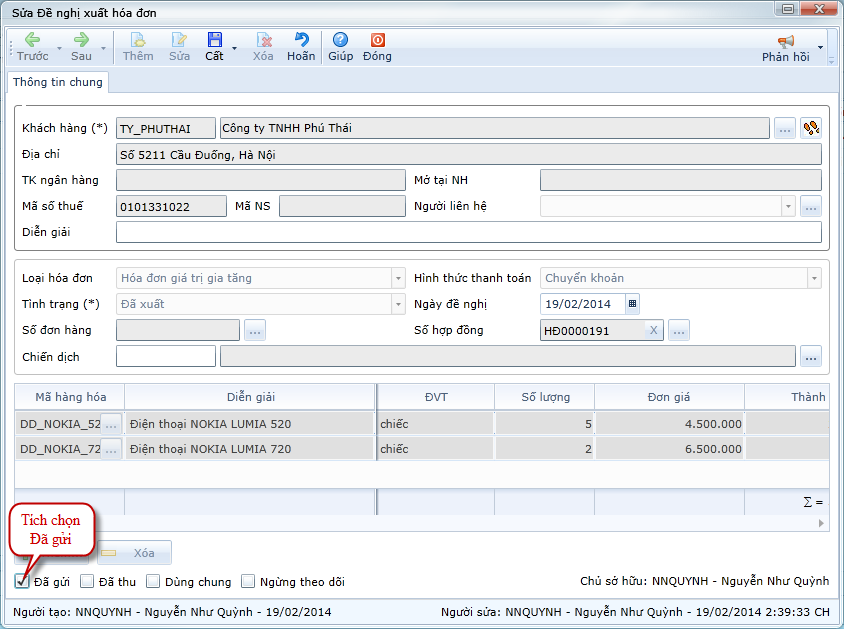Screen dimensions: 844x629
Task: Expand the Hình thức thanh toán dropdown
Action: (814, 278)
